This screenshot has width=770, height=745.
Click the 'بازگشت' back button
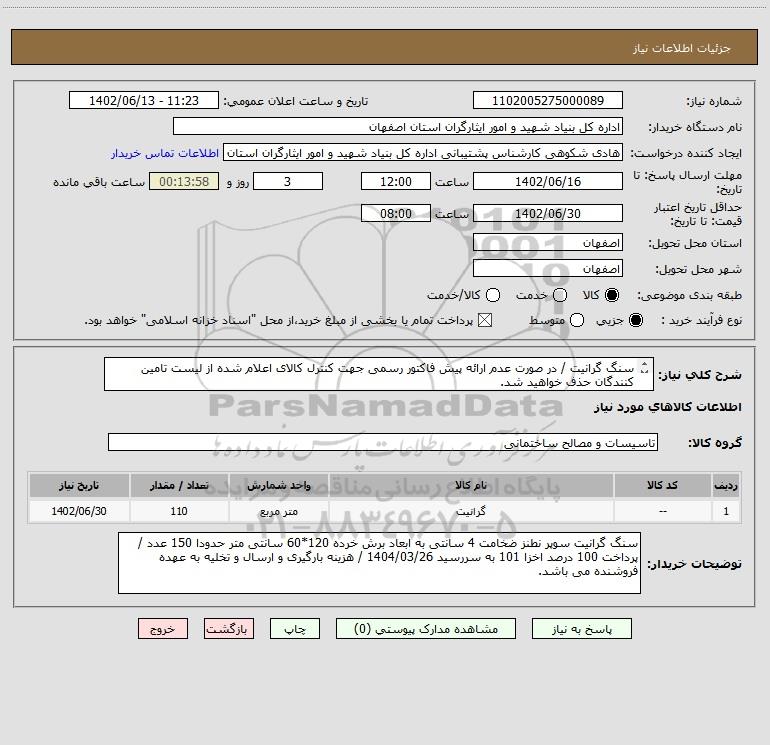click(229, 629)
